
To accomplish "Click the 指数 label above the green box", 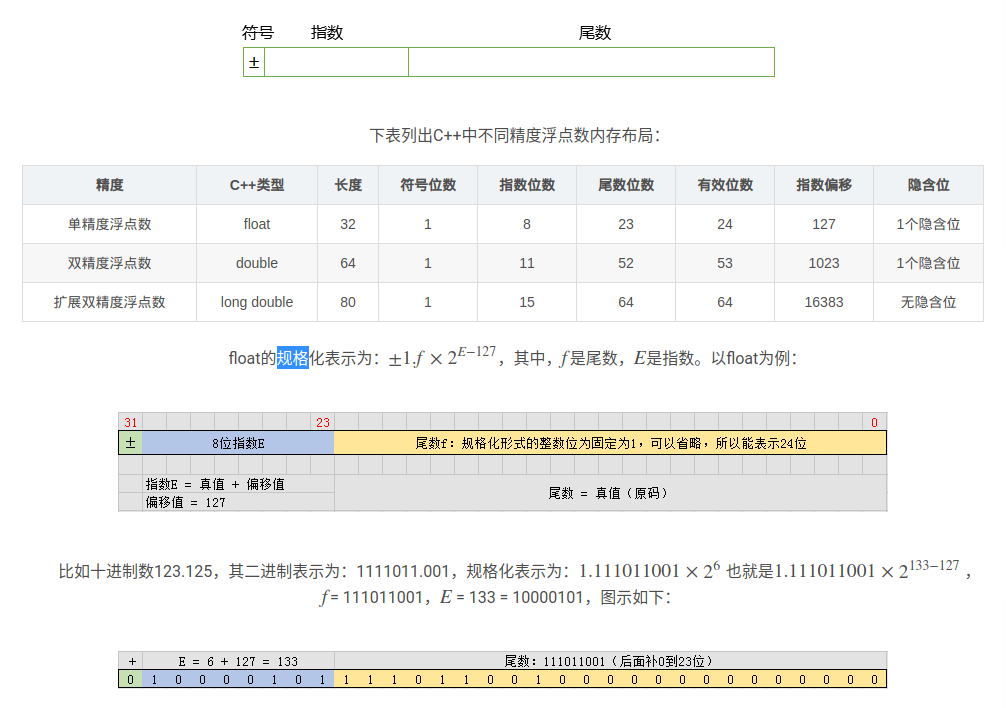I will (327, 33).
